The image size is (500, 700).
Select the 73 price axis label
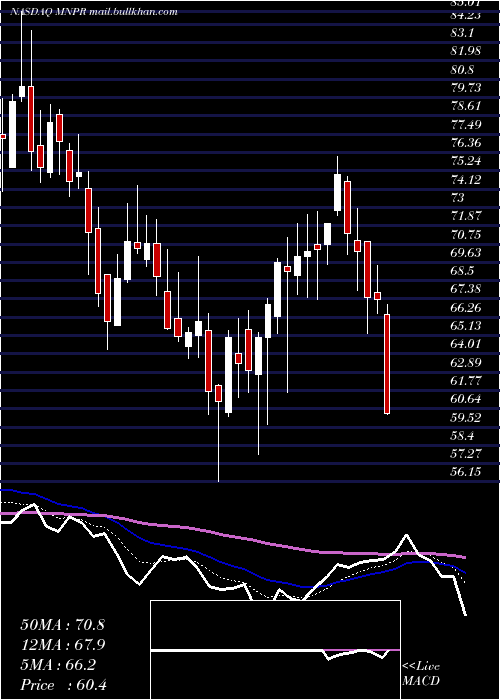458,198
